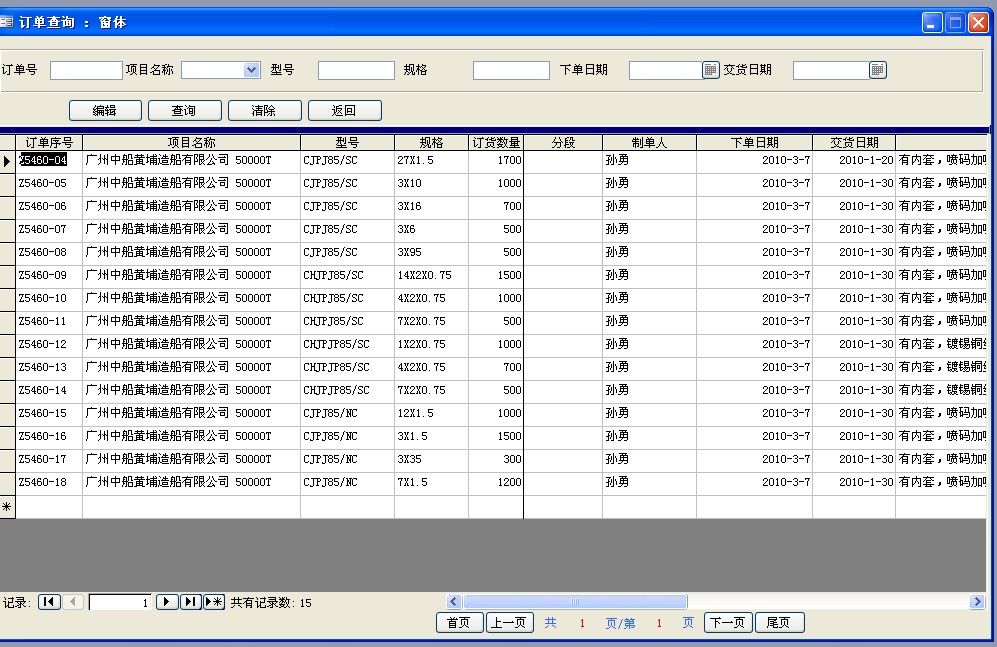997x647 pixels.
Task: Click the 清除 button
Action: tap(264, 111)
